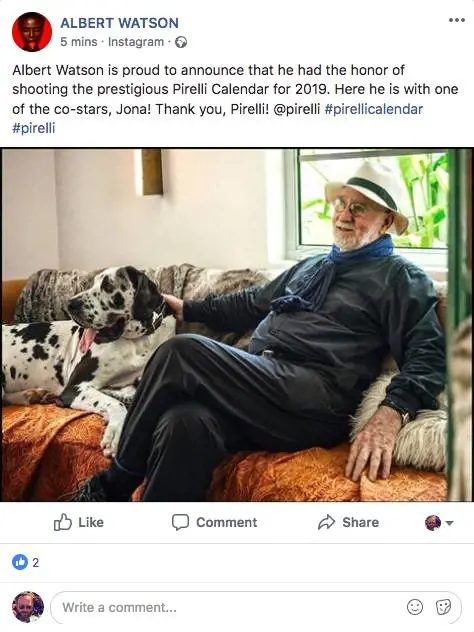The height and width of the screenshot is (632, 474).
Task: Open the emoji picker in comment box
Action: pos(415,607)
